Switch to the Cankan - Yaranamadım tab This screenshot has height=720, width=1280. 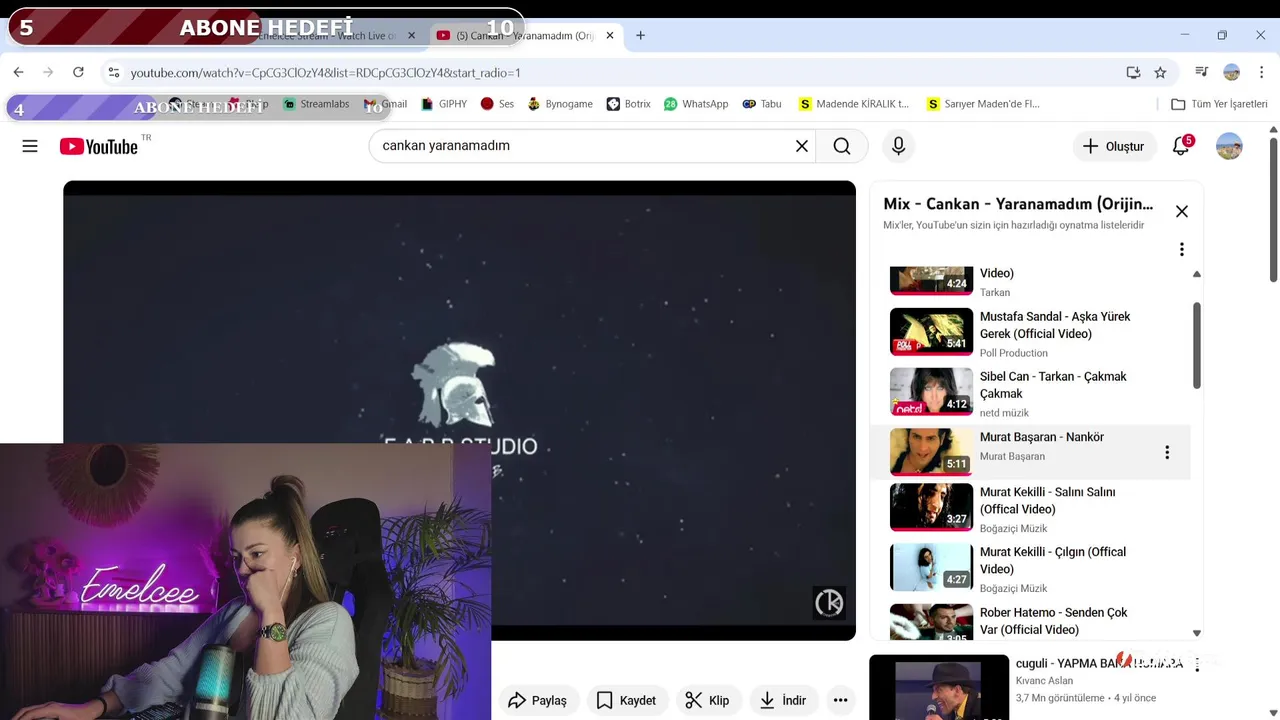pos(525,35)
